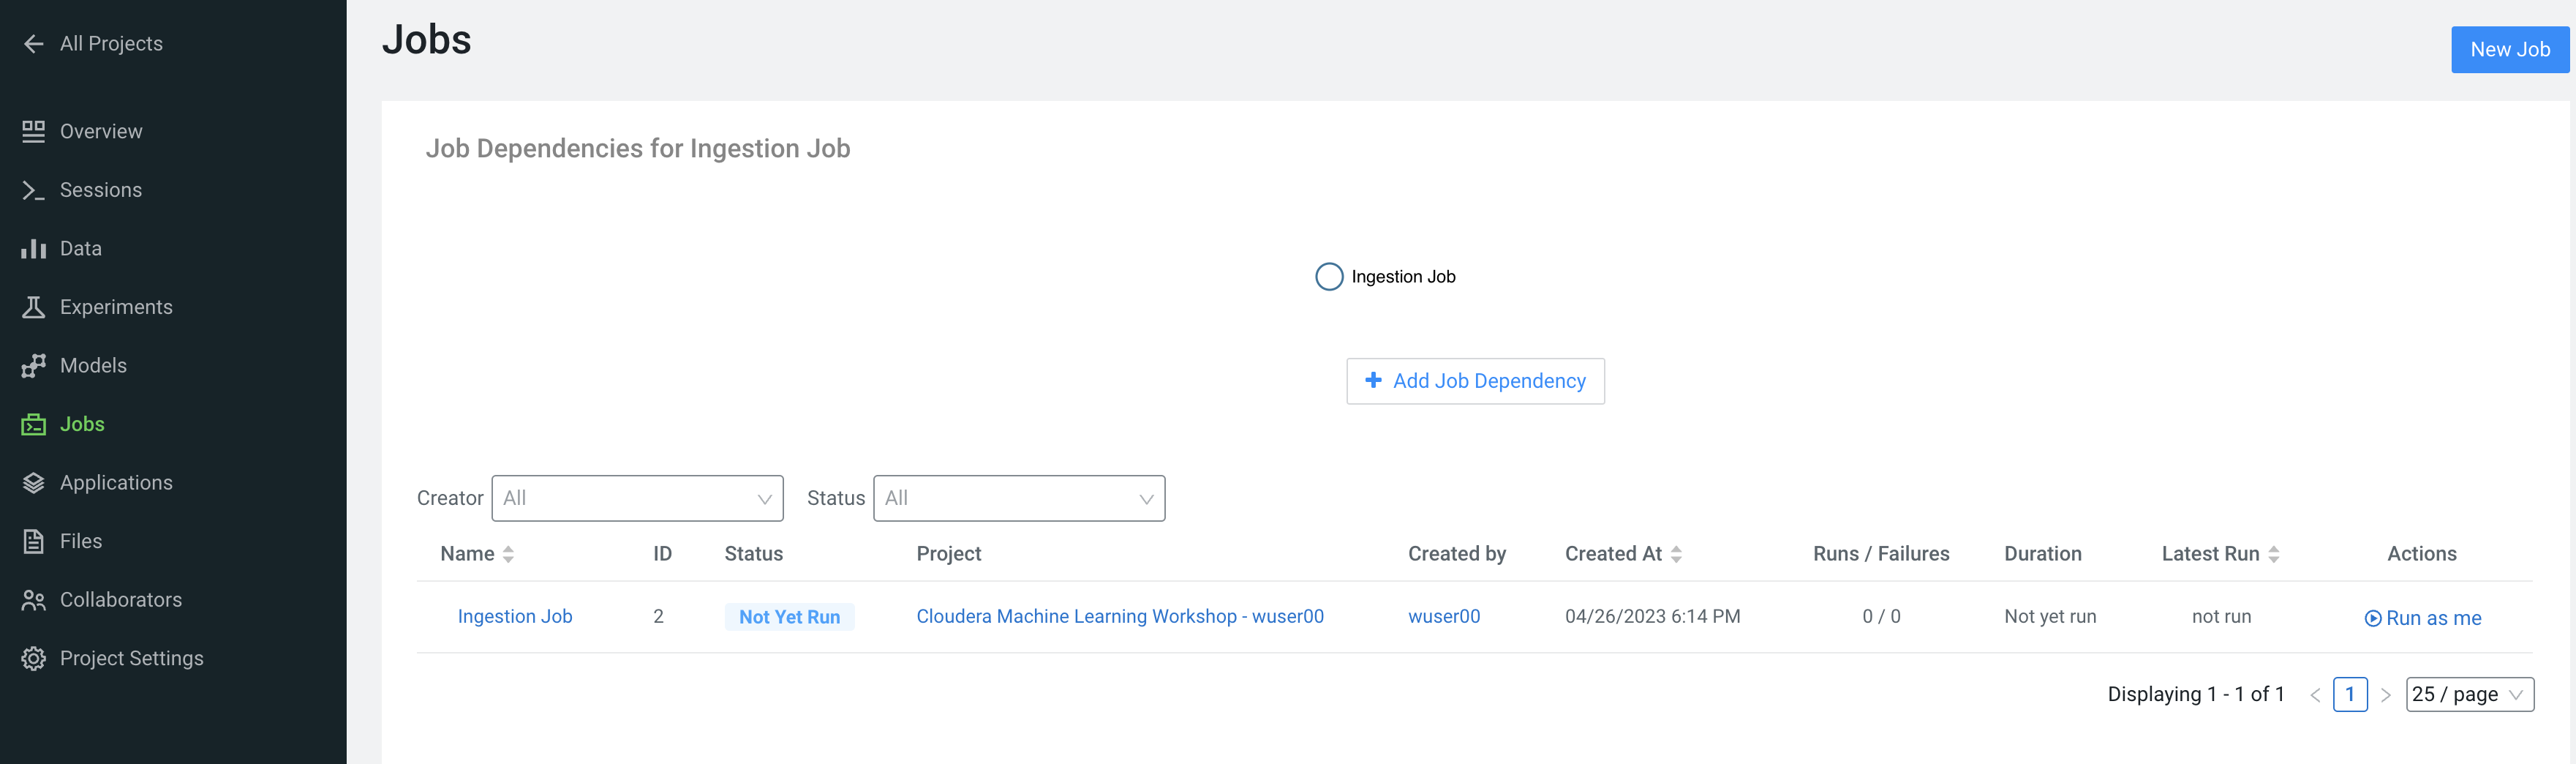Click the Data bar chart icon
2576x764 pixels.
point(33,248)
